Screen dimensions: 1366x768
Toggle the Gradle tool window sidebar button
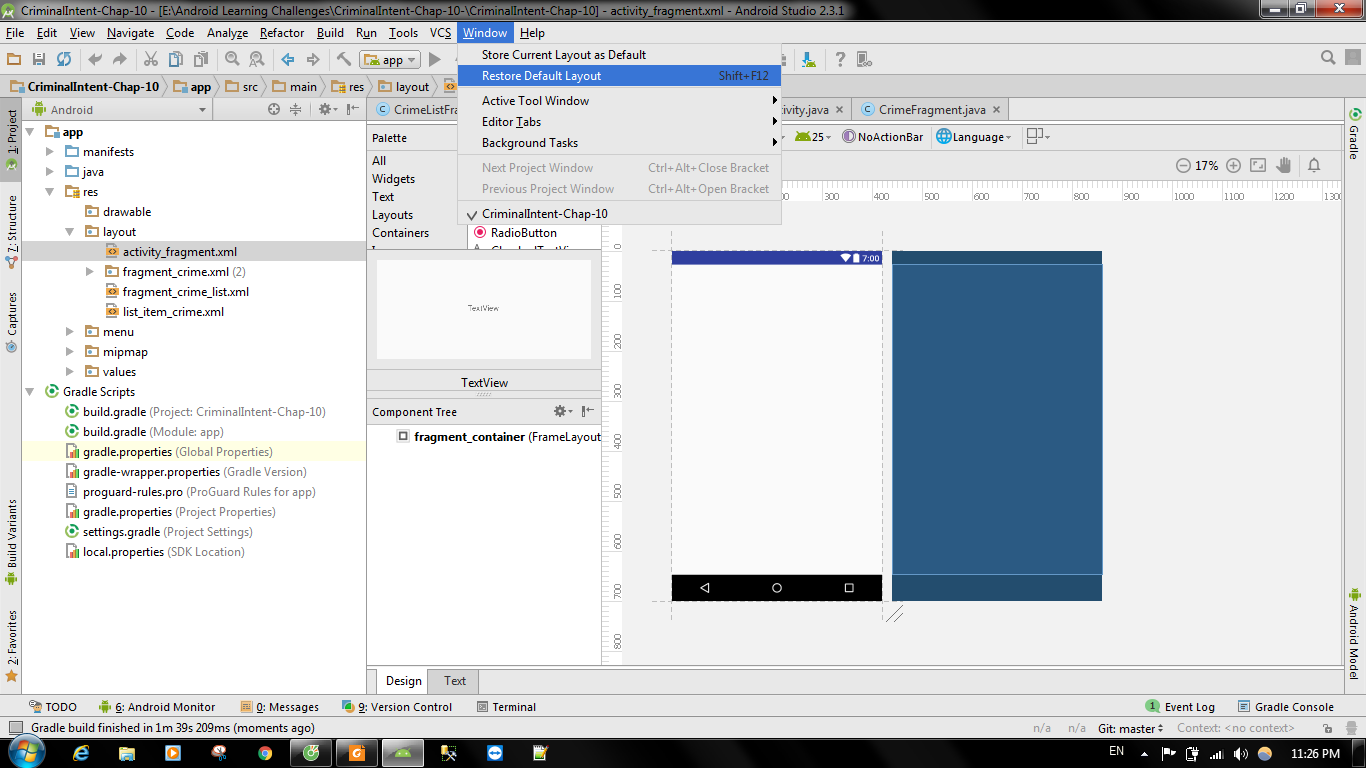click(x=1355, y=134)
